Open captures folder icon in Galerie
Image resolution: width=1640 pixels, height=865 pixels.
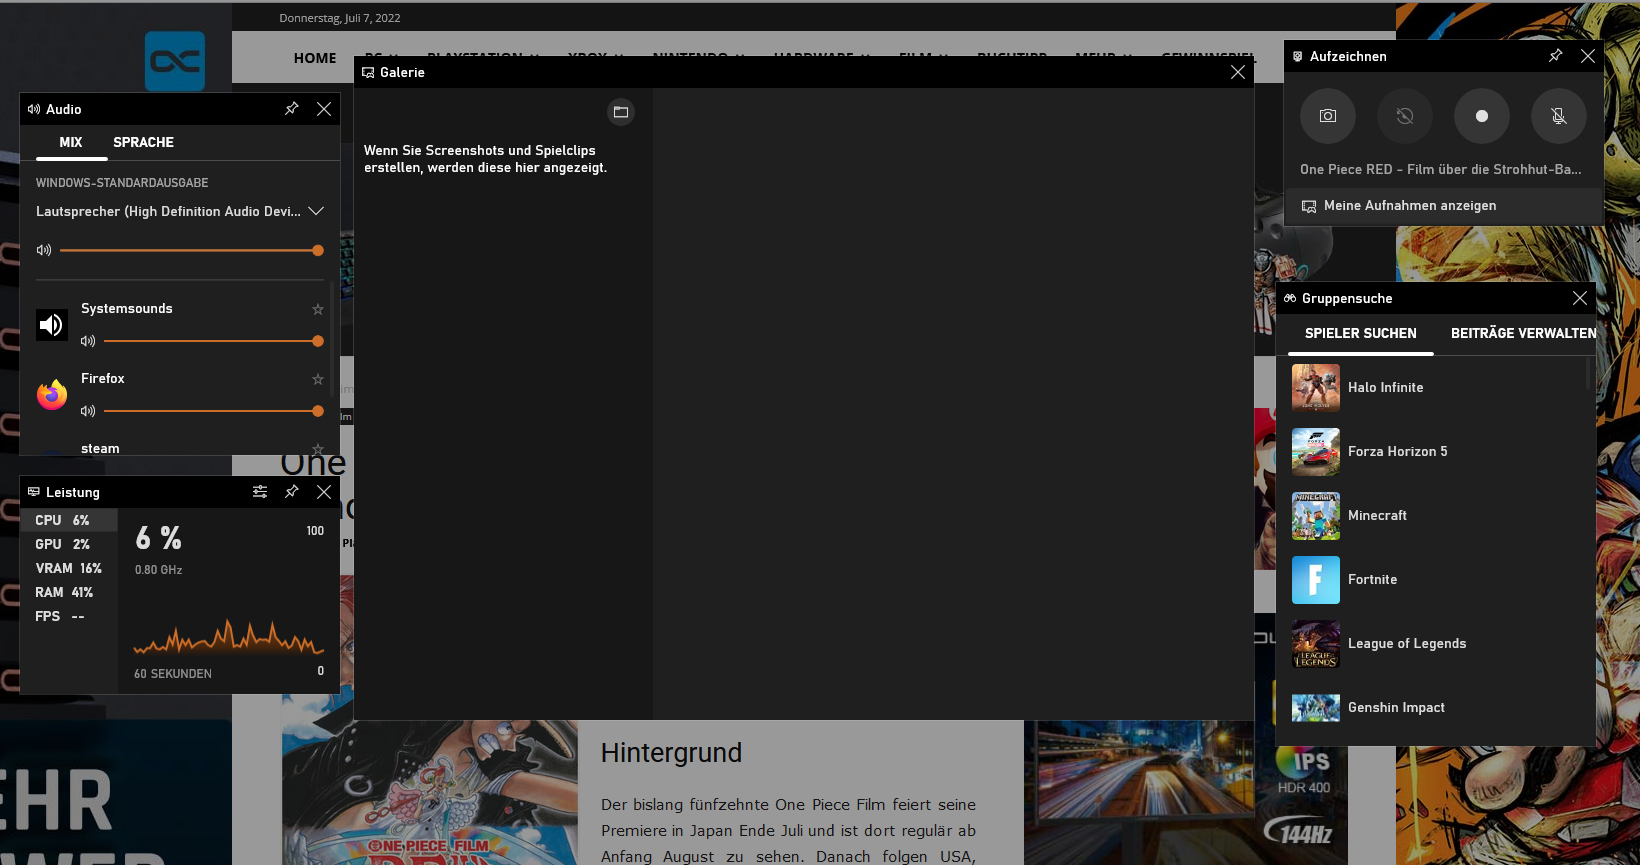(621, 112)
